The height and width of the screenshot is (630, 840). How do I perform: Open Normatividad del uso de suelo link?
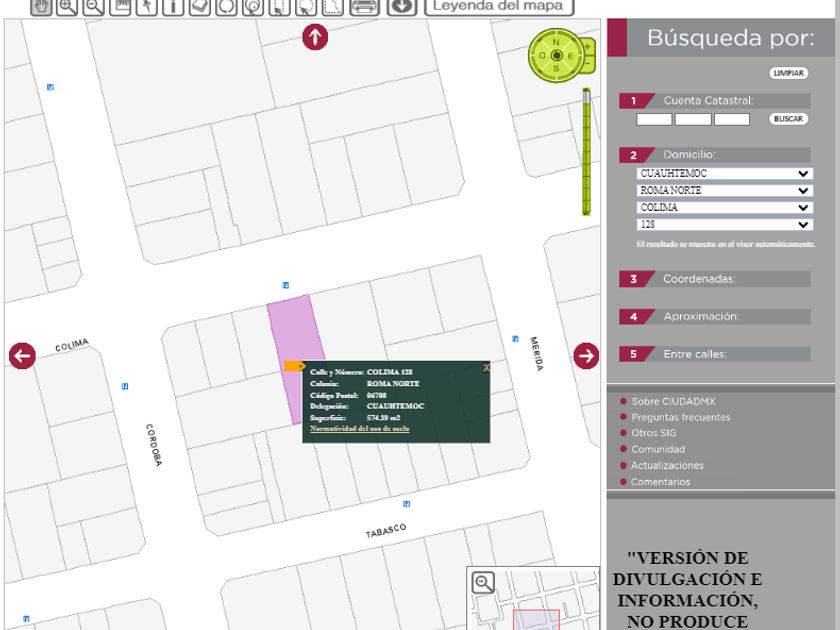tap(359, 429)
